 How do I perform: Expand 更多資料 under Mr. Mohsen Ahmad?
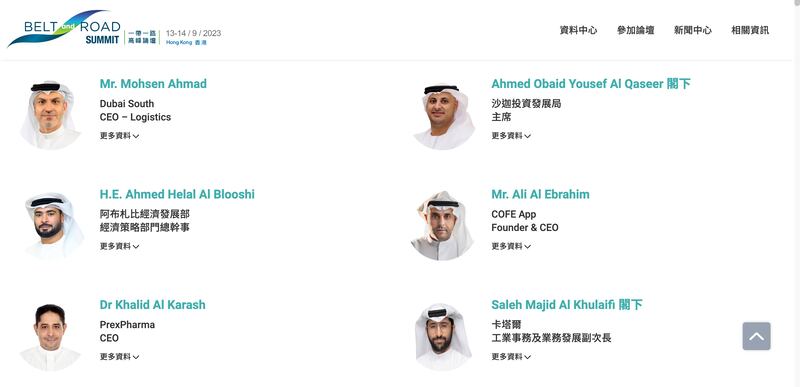(119, 136)
